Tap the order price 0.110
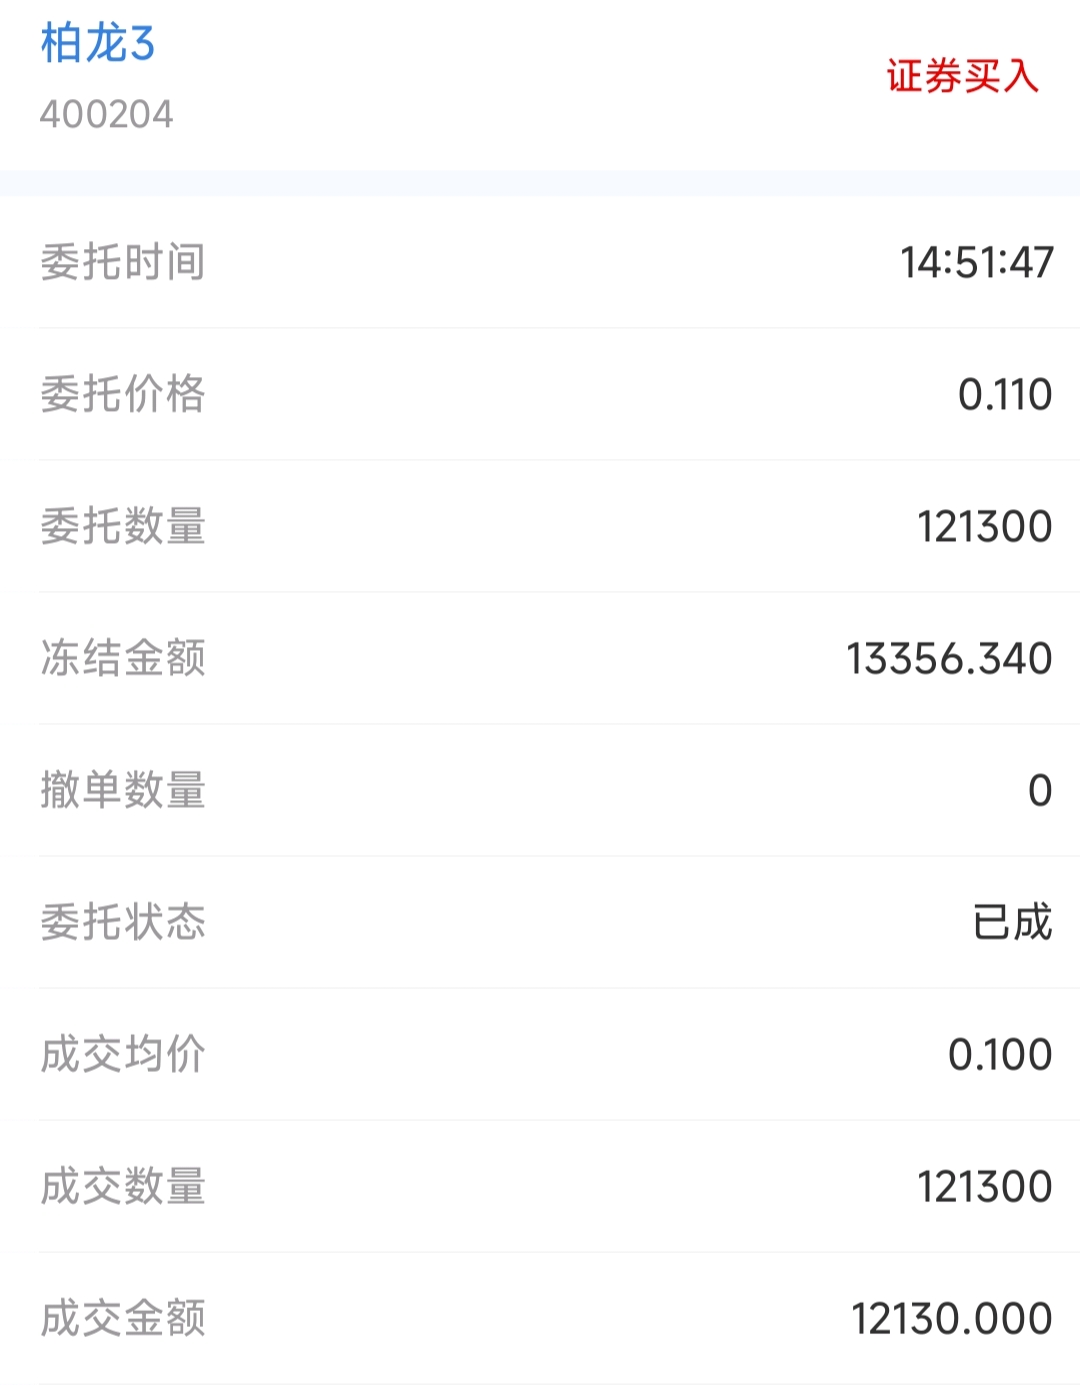Image resolution: width=1080 pixels, height=1386 pixels. coord(1005,394)
